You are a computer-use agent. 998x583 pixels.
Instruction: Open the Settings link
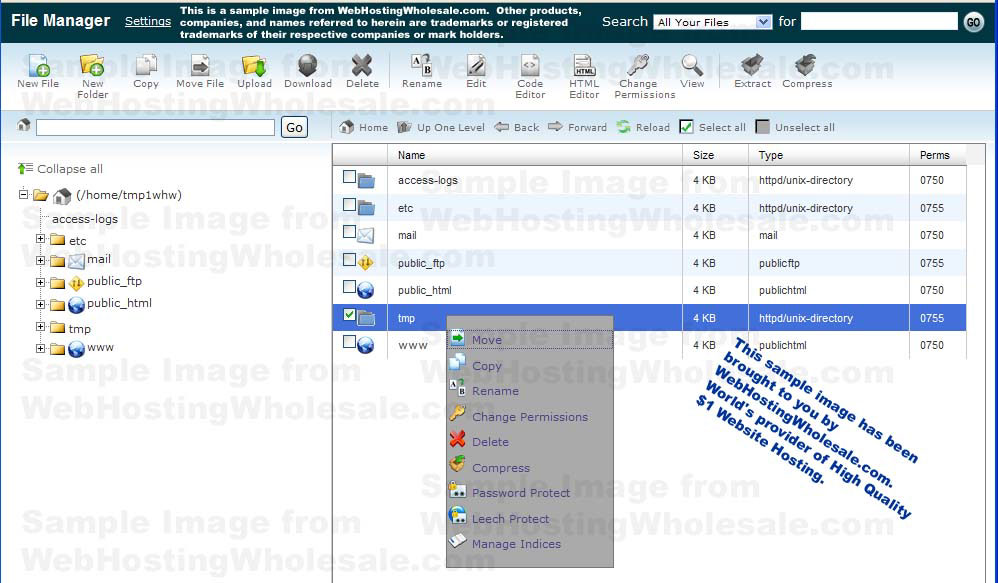(148, 21)
